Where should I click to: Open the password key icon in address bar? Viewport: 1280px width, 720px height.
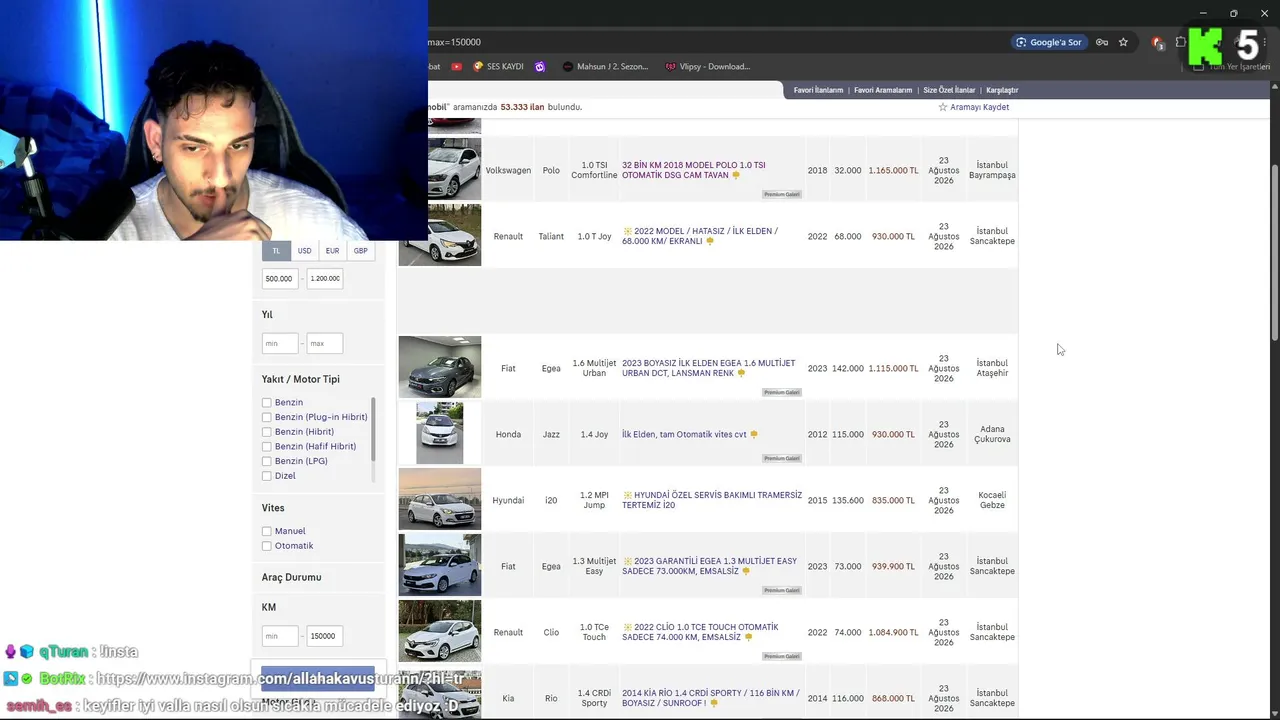[1102, 42]
